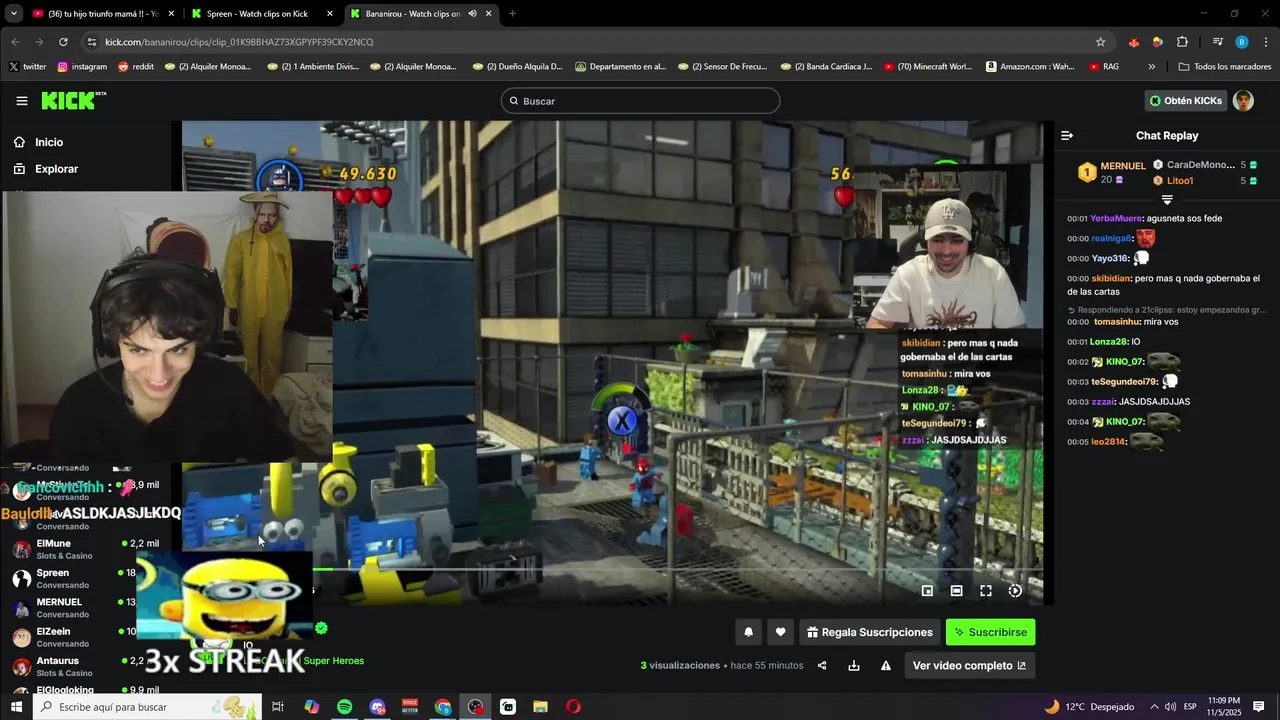1280x720 pixels.
Task: Open the twitter bookmark
Action: [x=28, y=67]
